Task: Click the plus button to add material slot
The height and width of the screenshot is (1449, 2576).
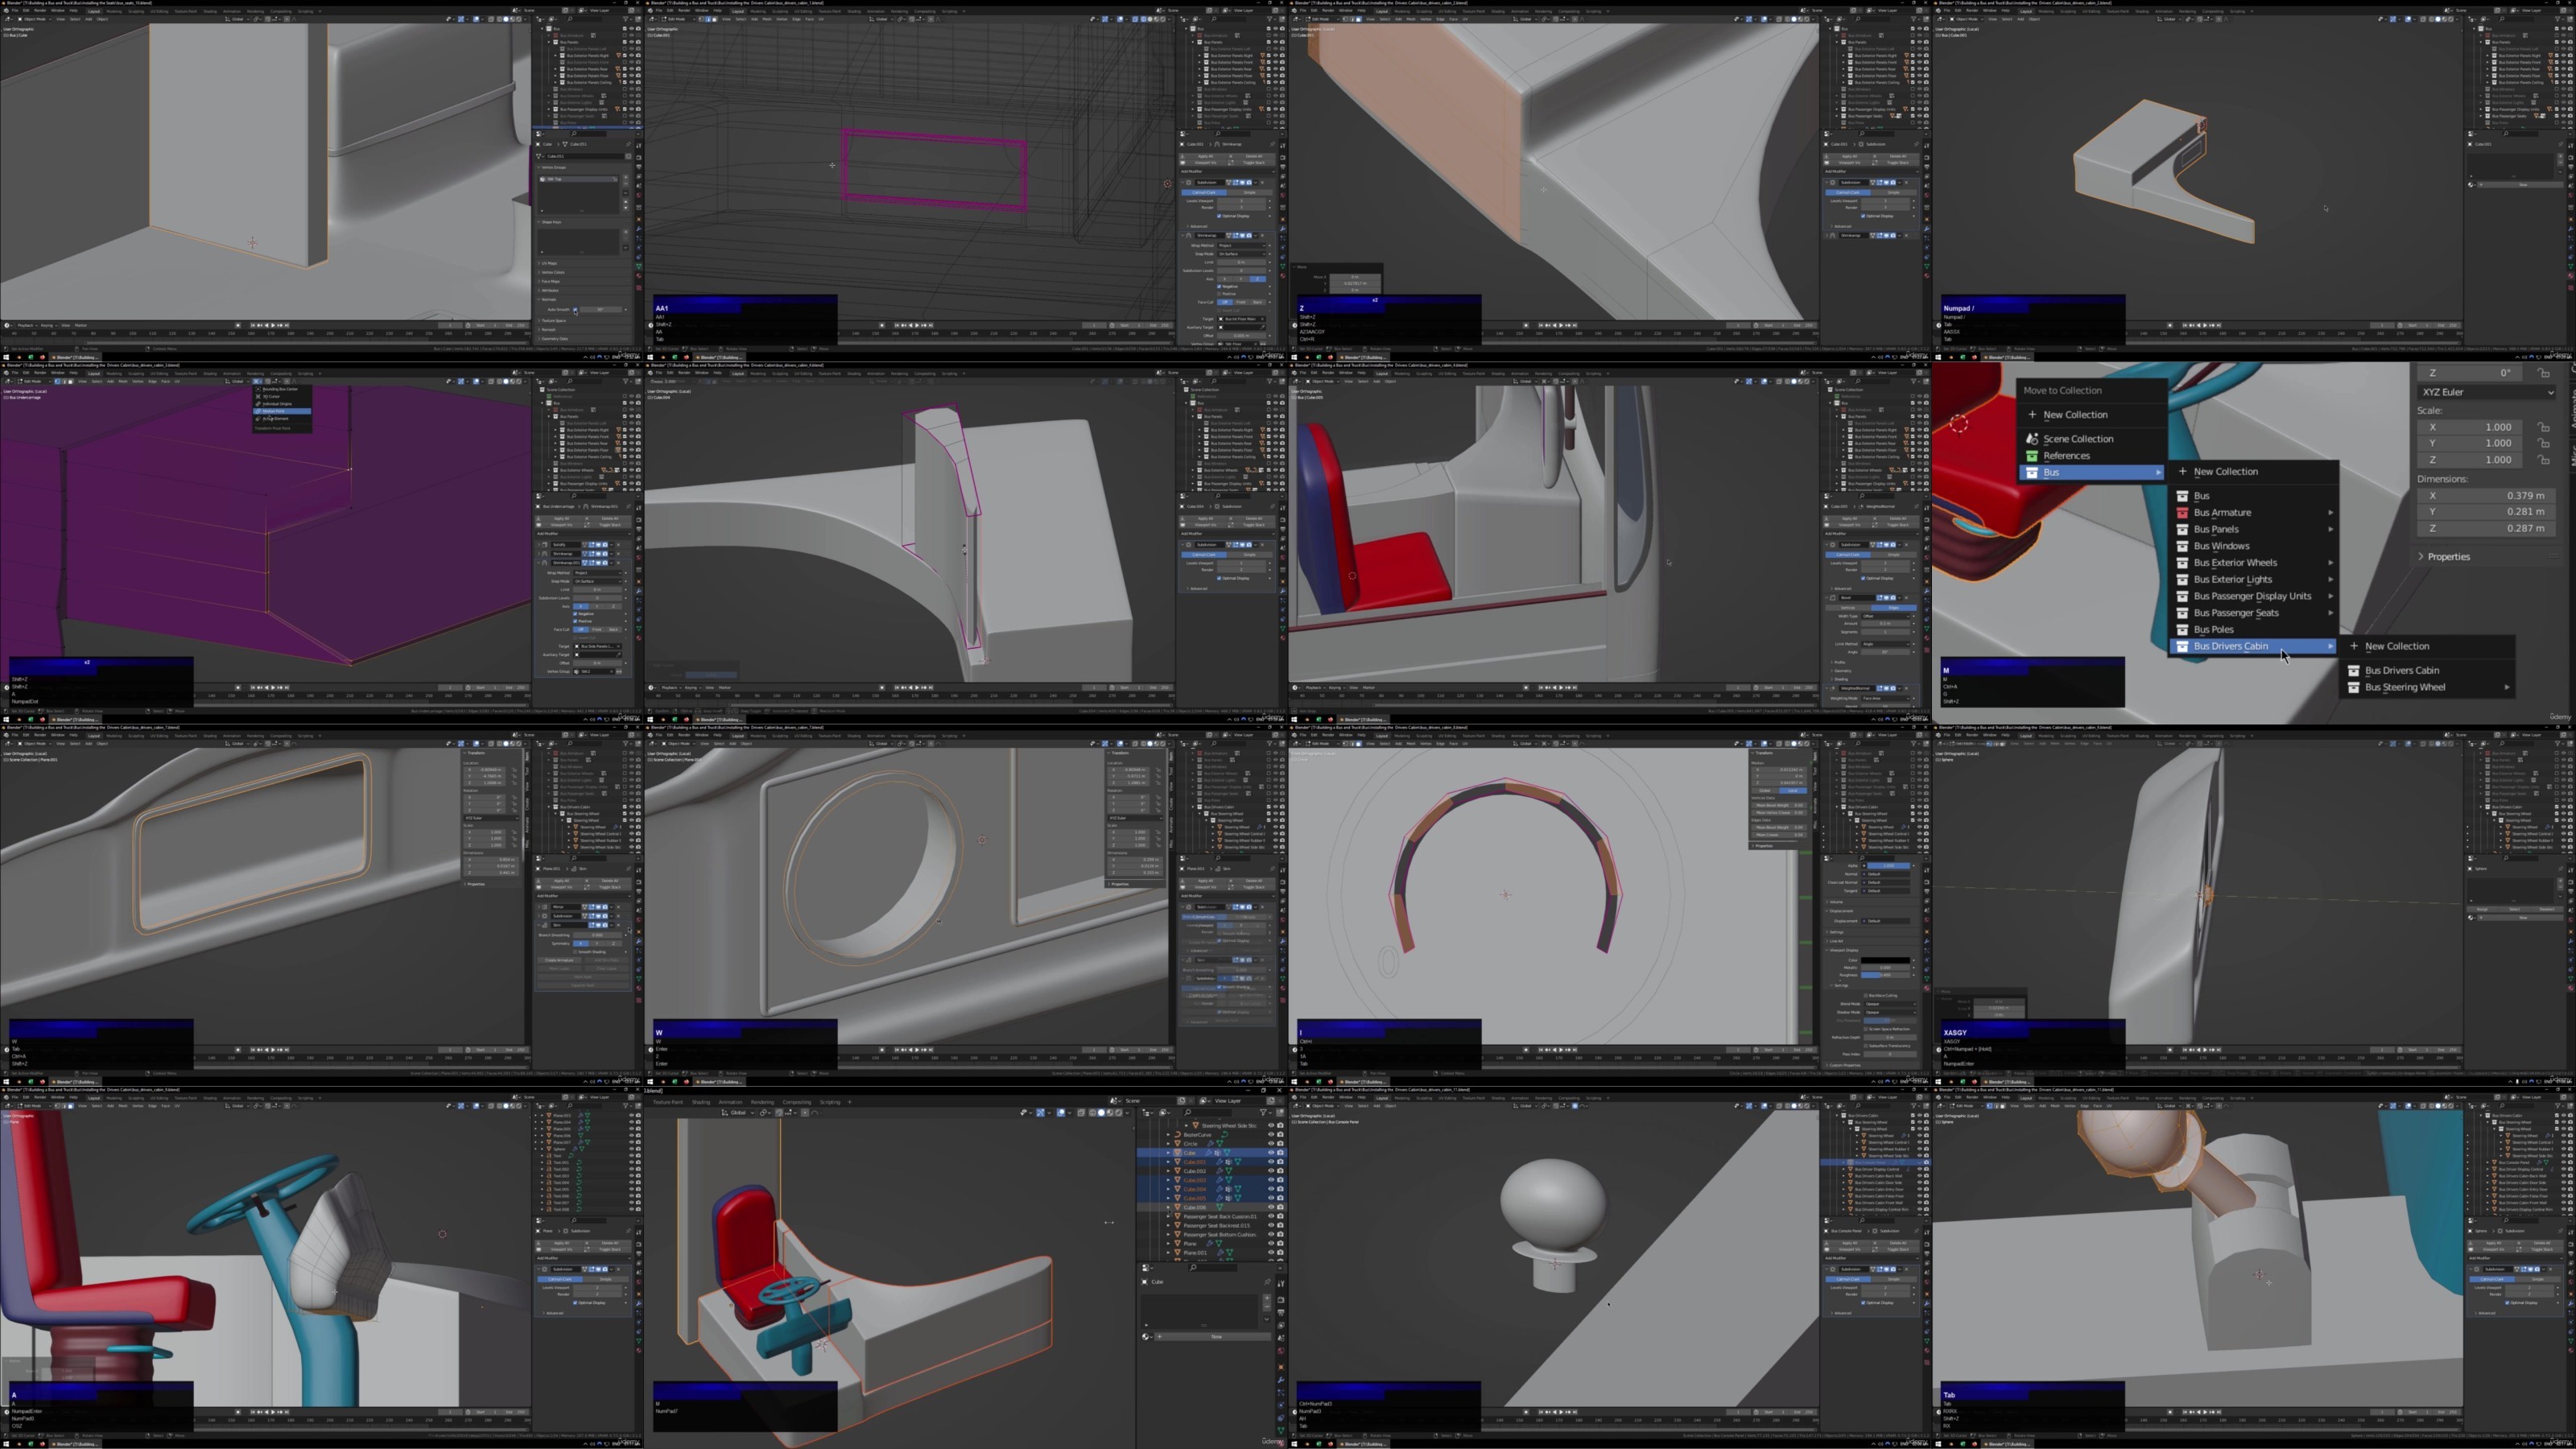Action: [x=1266, y=1299]
